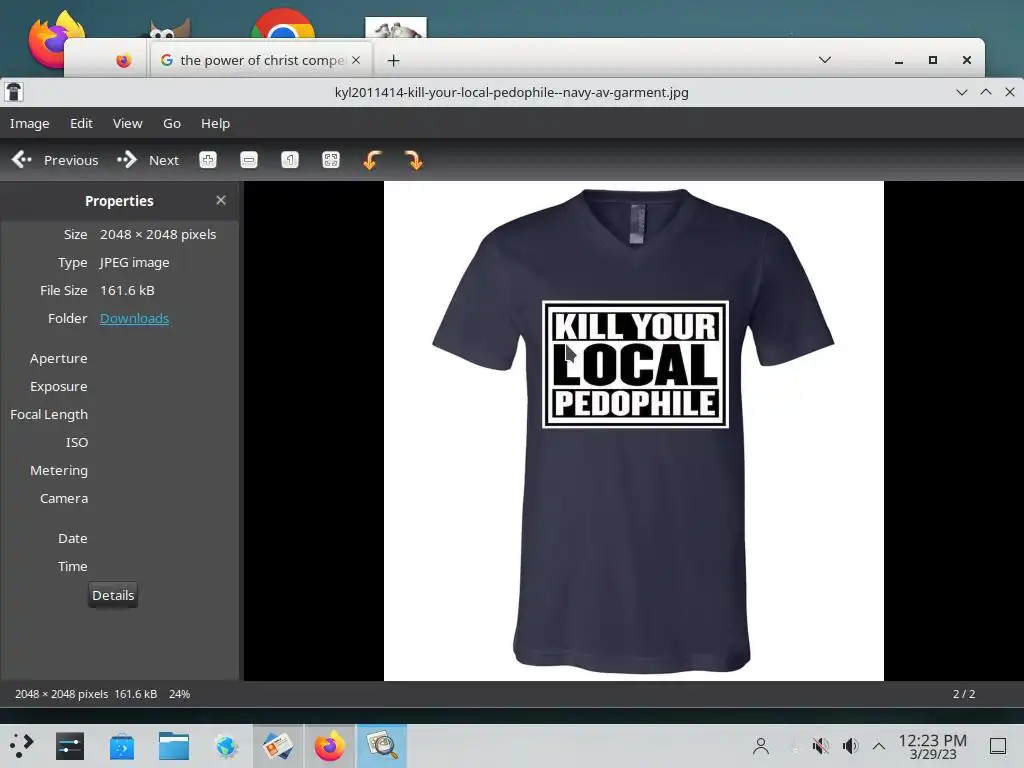Viewport: 1024px width, 768px height.
Task: Open the Edit menu
Action: [x=82, y=123]
